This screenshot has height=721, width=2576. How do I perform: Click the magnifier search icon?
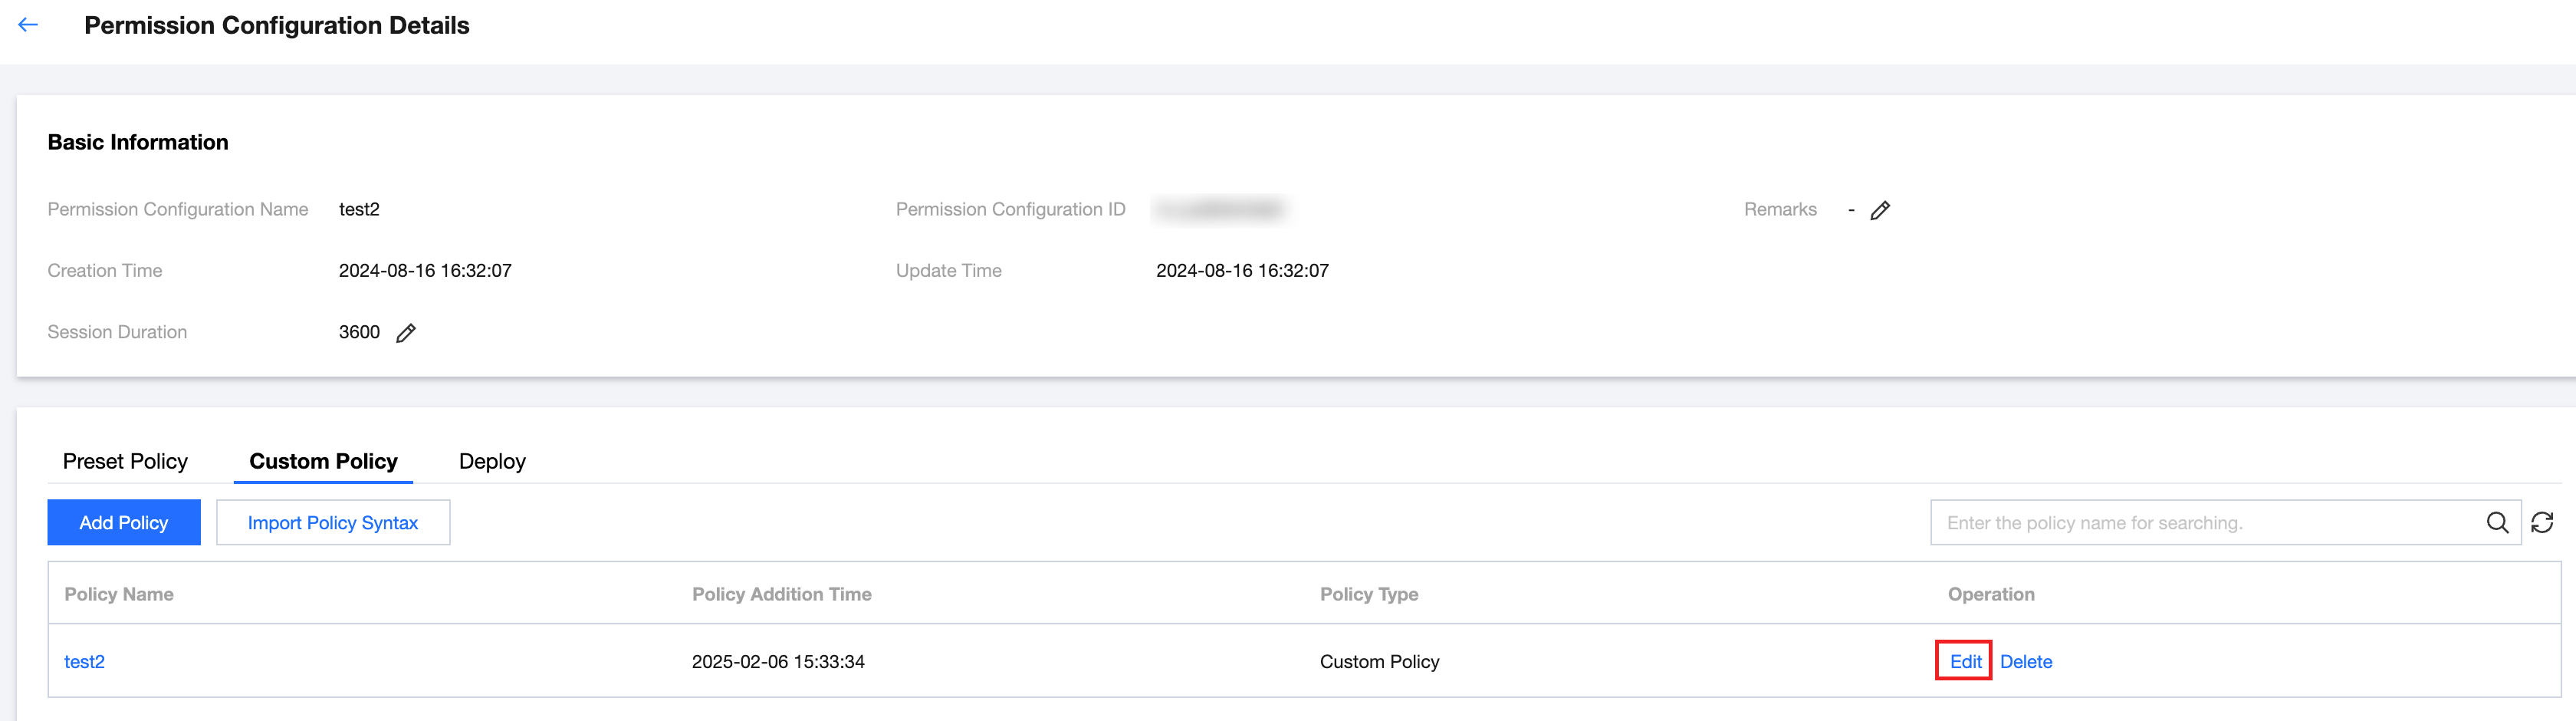(2496, 522)
